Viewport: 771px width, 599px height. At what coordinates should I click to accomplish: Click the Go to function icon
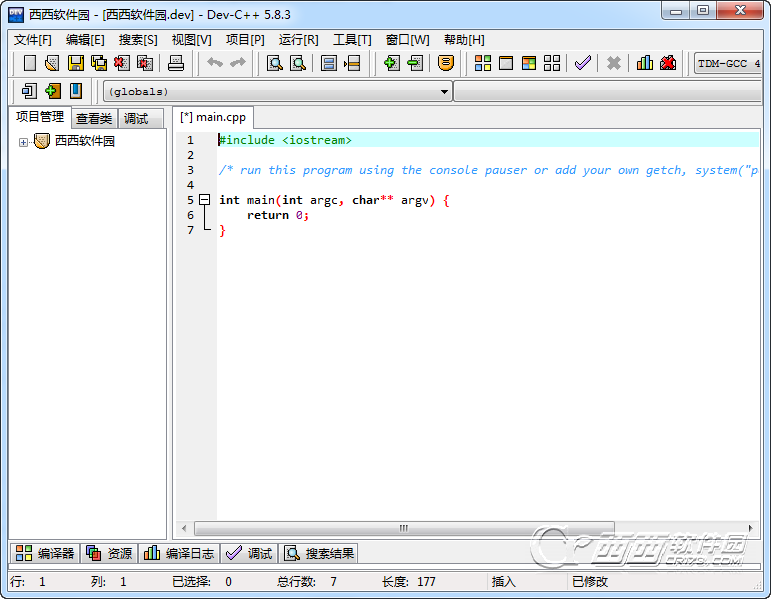point(328,63)
